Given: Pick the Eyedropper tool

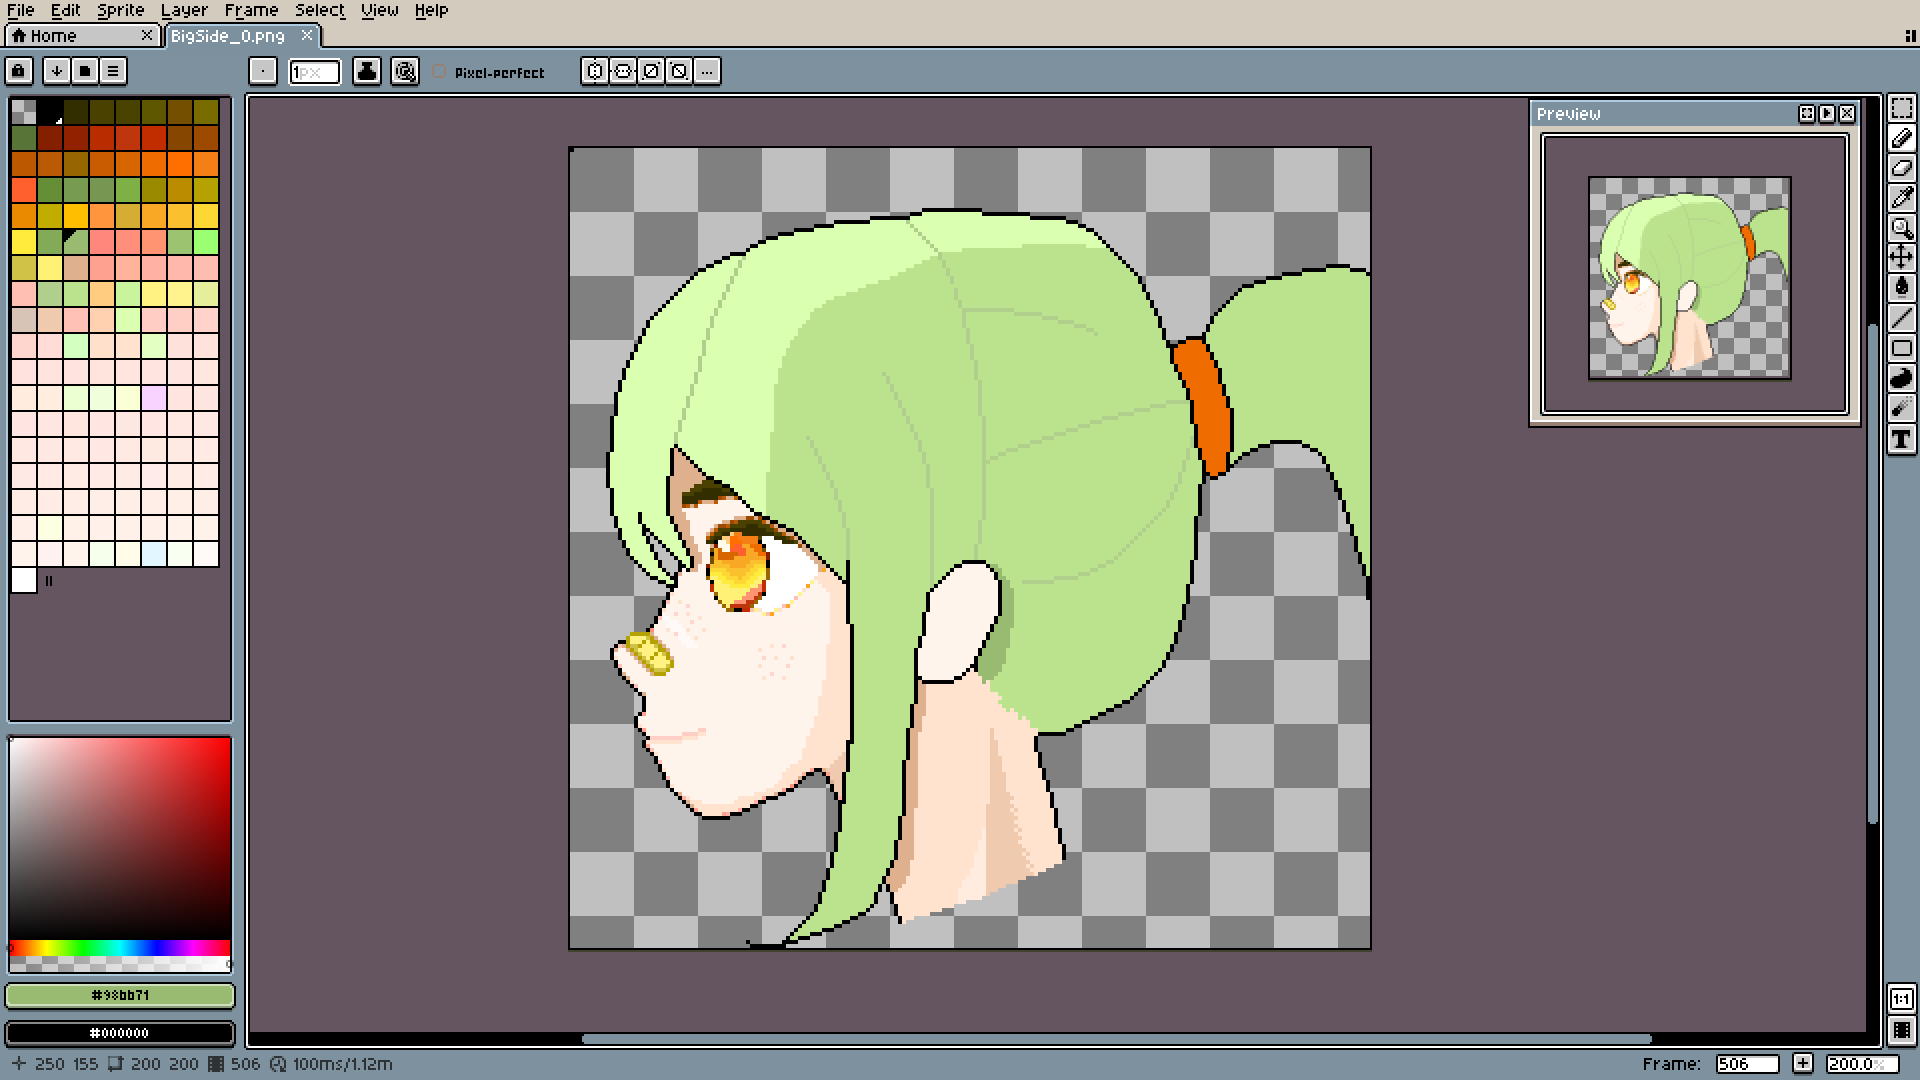Looking at the screenshot, I should click(x=1901, y=198).
